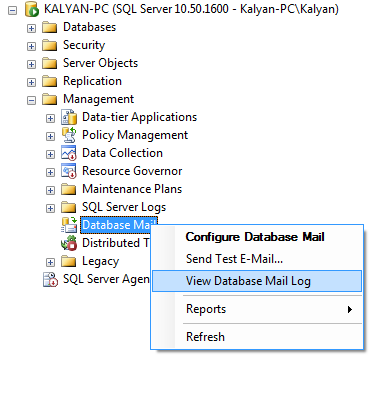
Task: Select the Databases tree label
Action: point(90,27)
